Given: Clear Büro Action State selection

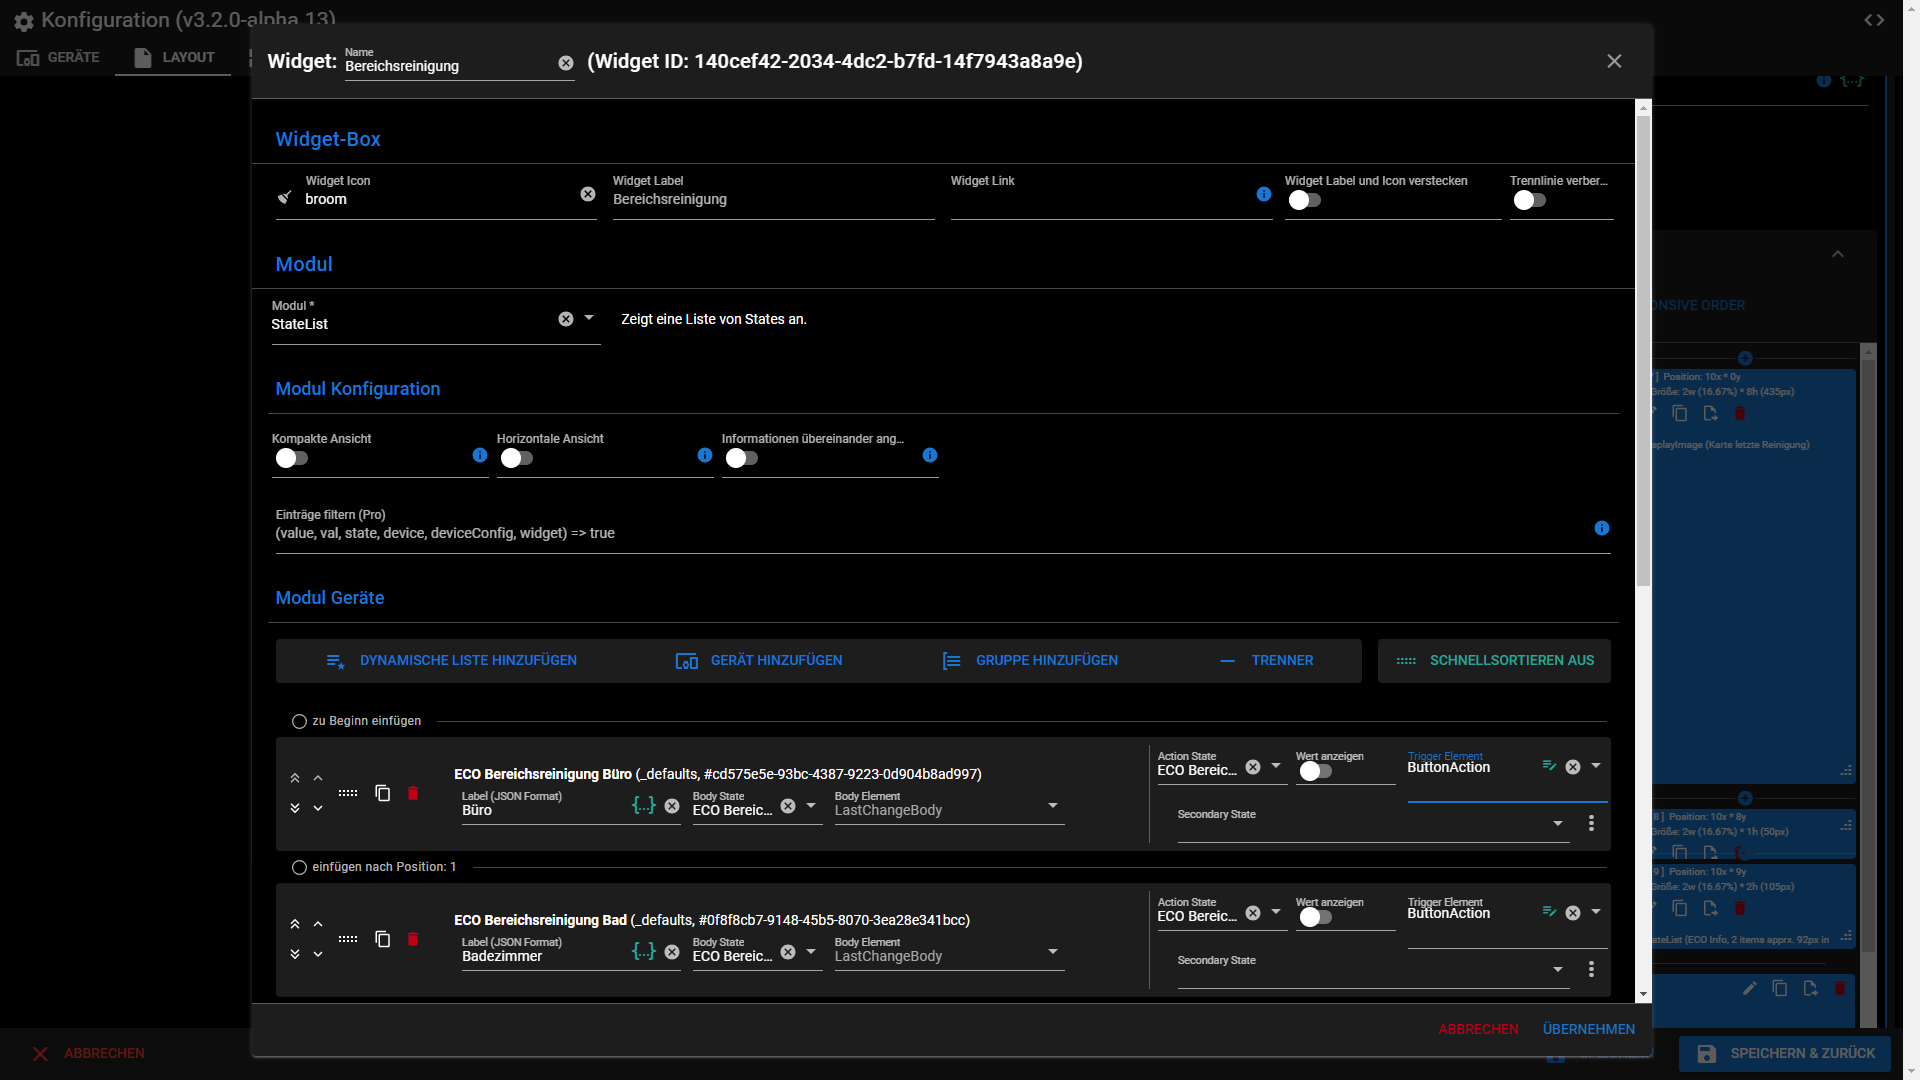Looking at the screenshot, I should (x=1253, y=767).
